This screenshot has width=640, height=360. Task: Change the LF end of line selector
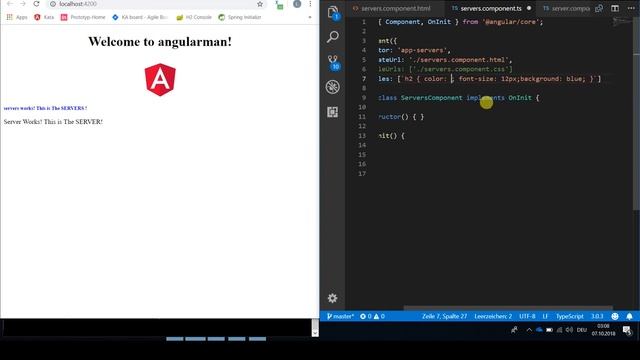(545, 316)
